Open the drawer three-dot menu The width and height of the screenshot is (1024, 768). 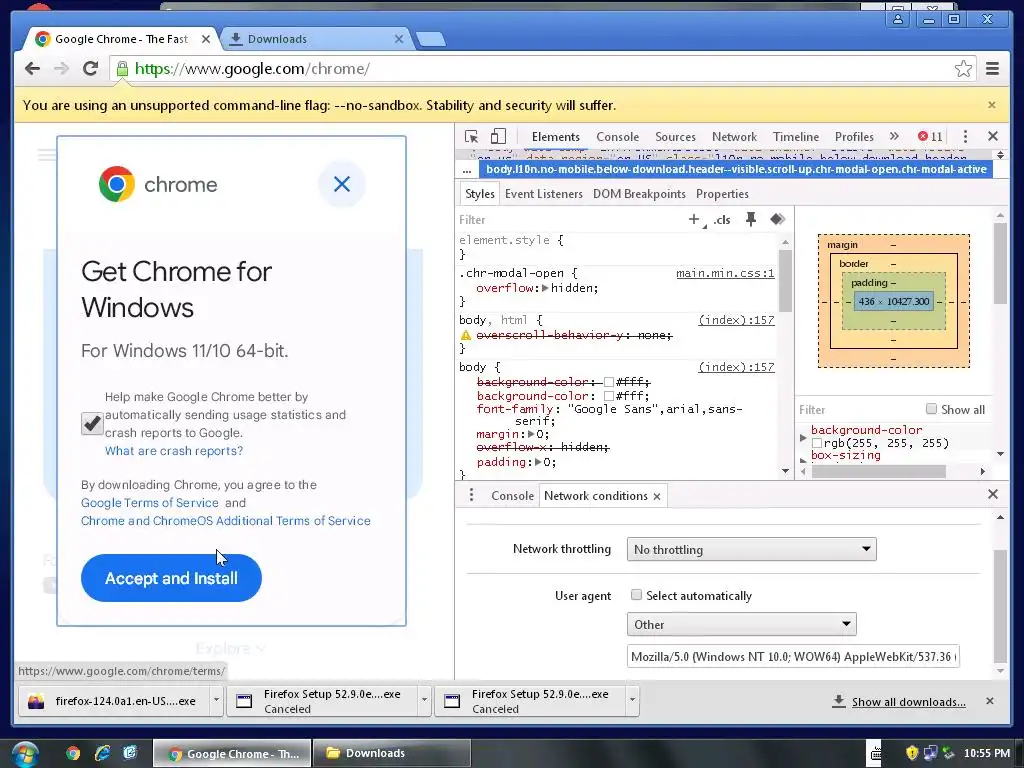coord(472,495)
